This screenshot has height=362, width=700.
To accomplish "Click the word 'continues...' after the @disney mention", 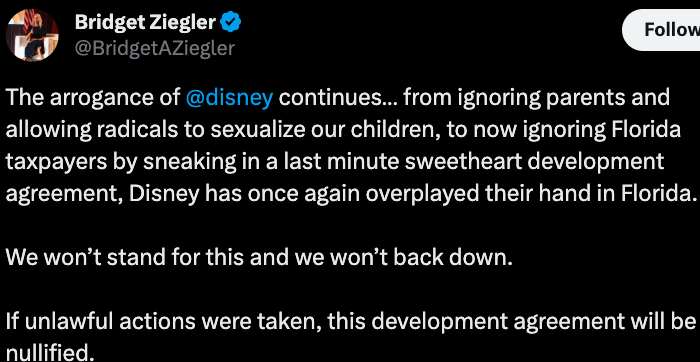I will [338, 98].
